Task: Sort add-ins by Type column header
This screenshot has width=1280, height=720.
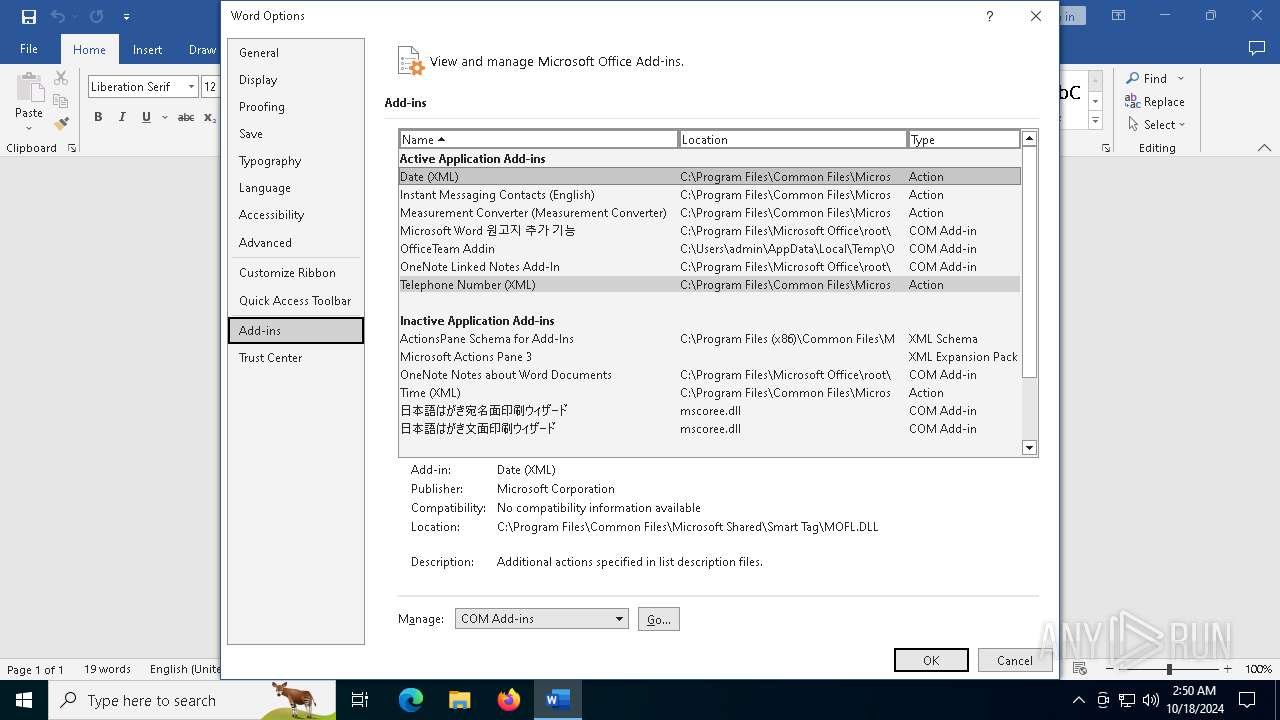Action: pyautogui.click(x=964, y=140)
